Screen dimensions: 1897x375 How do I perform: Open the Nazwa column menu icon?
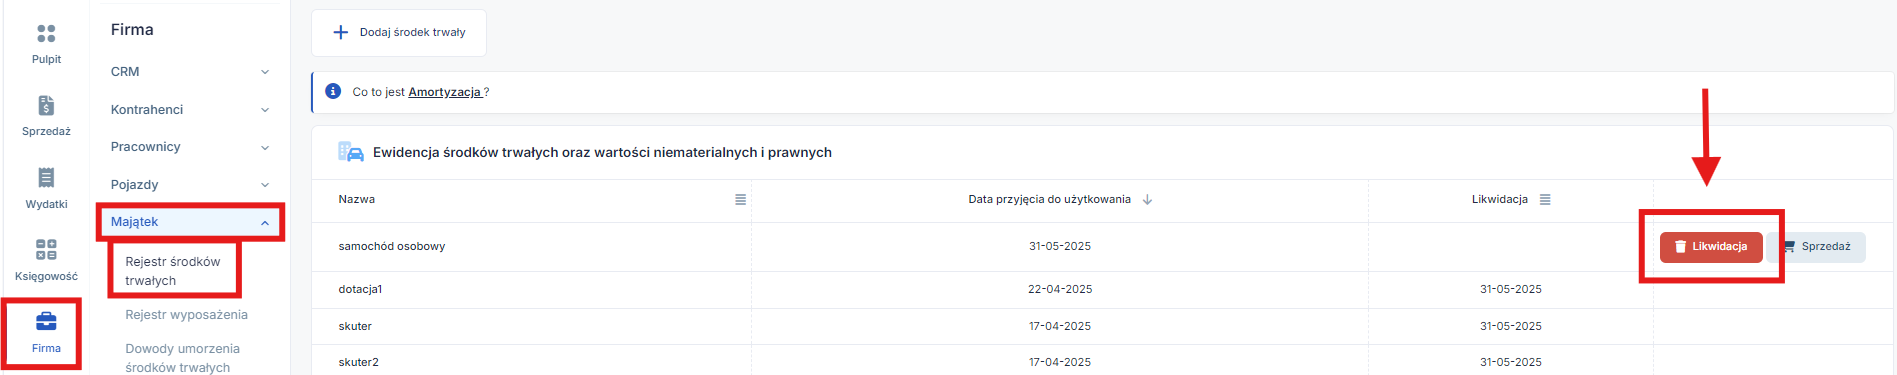[741, 200]
